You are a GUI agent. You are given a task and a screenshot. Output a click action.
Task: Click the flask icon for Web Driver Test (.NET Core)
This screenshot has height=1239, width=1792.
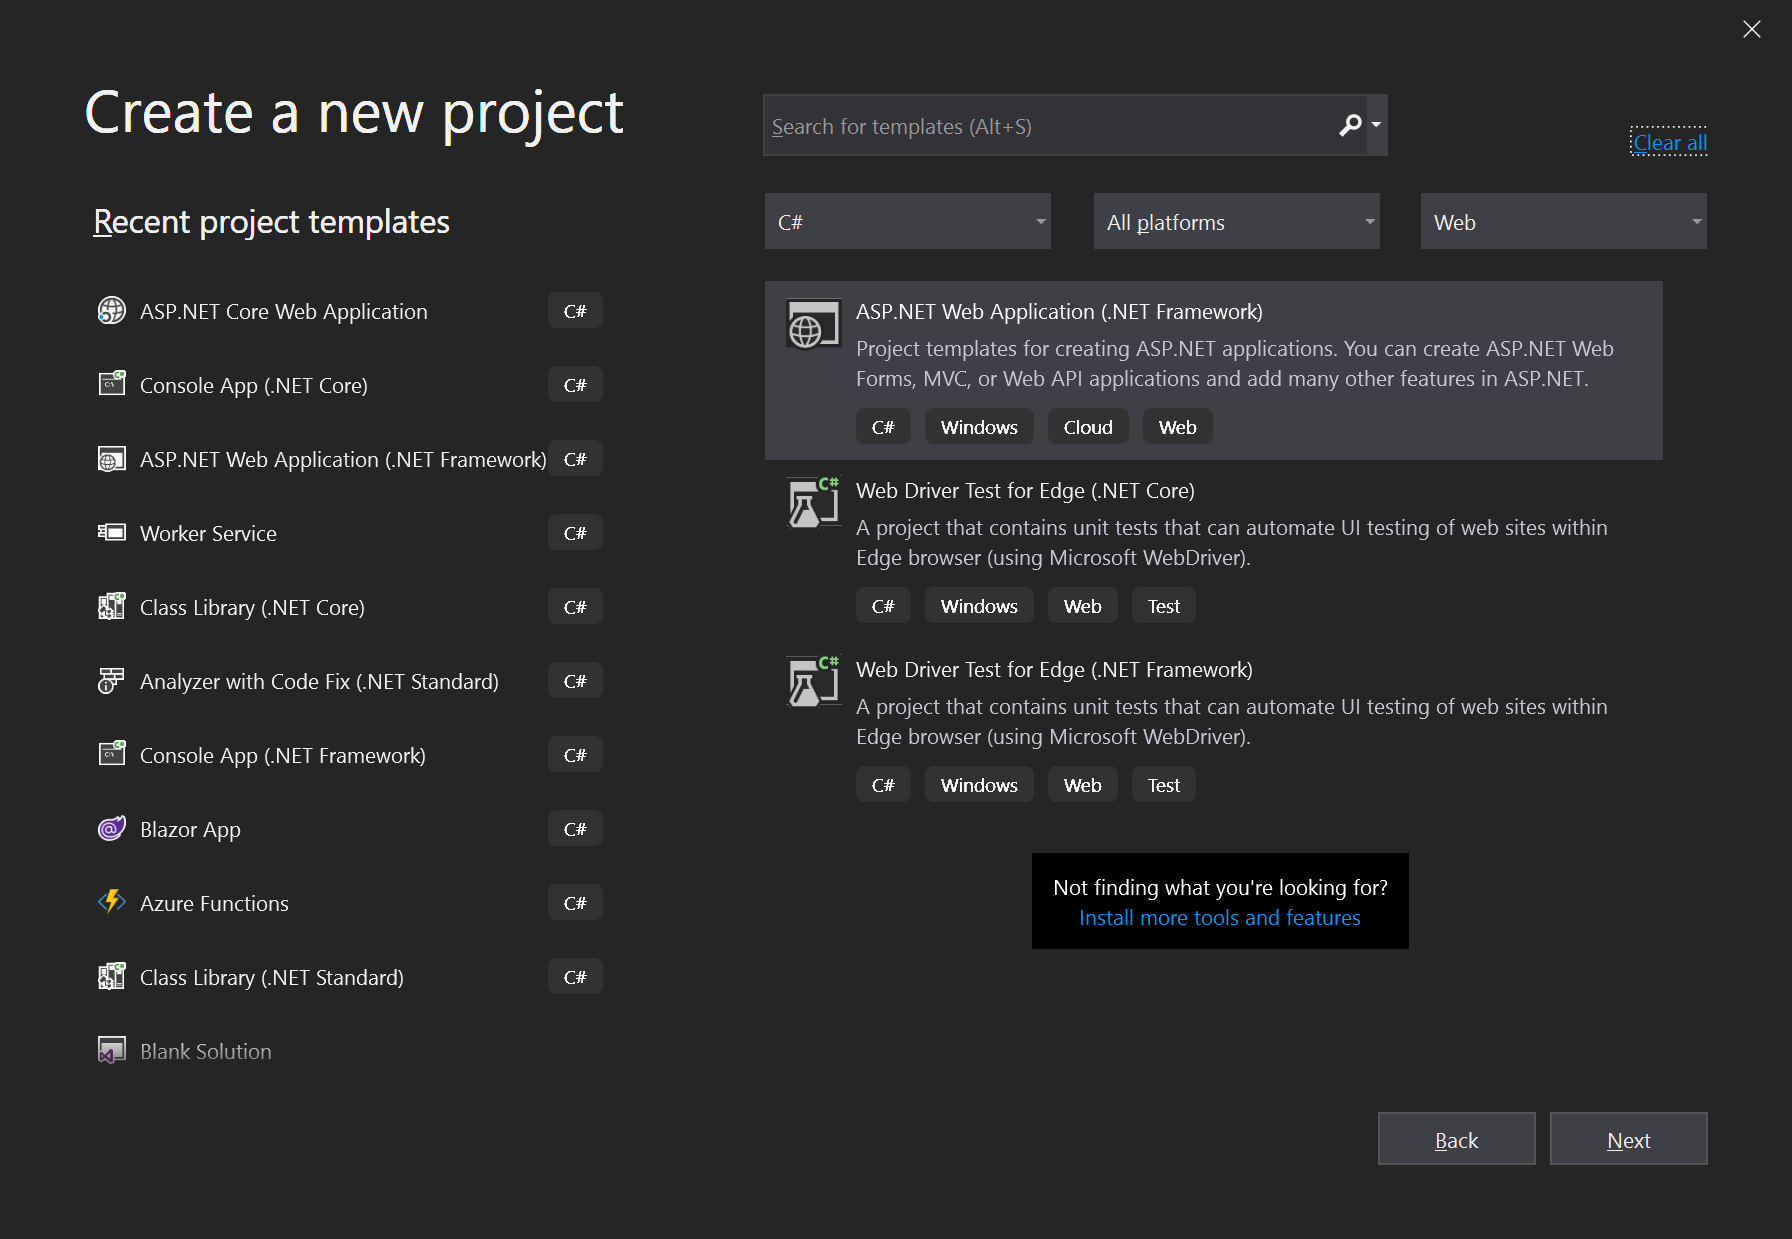[x=813, y=502]
